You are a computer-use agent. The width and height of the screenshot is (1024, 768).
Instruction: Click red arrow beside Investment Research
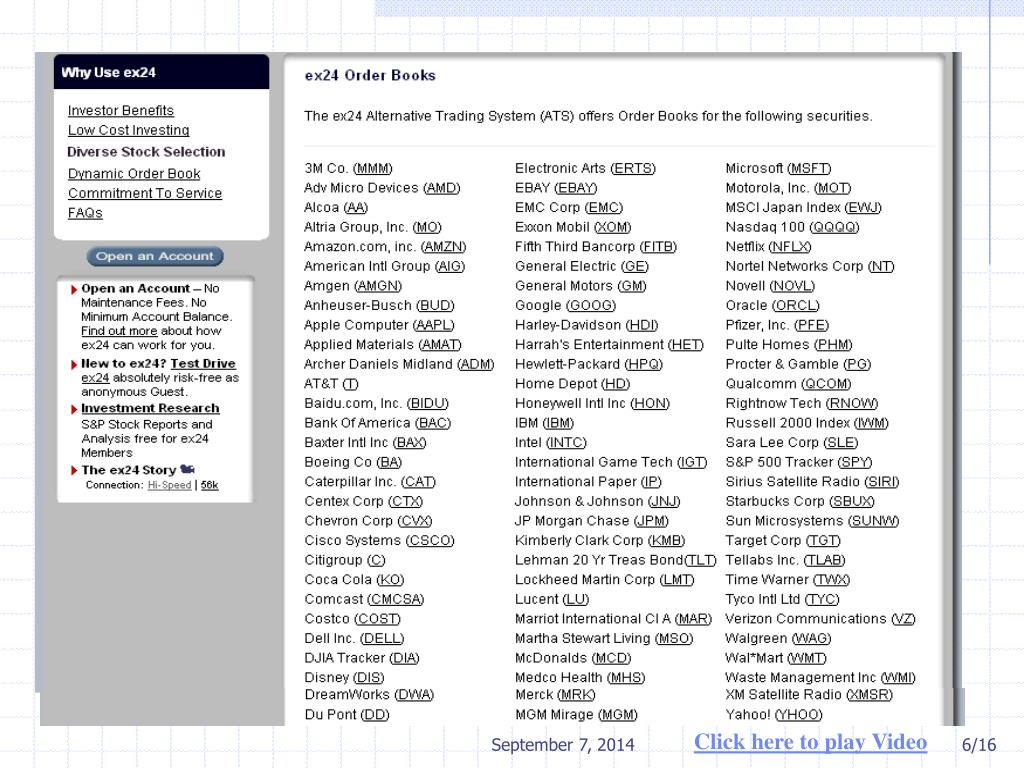coord(74,409)
